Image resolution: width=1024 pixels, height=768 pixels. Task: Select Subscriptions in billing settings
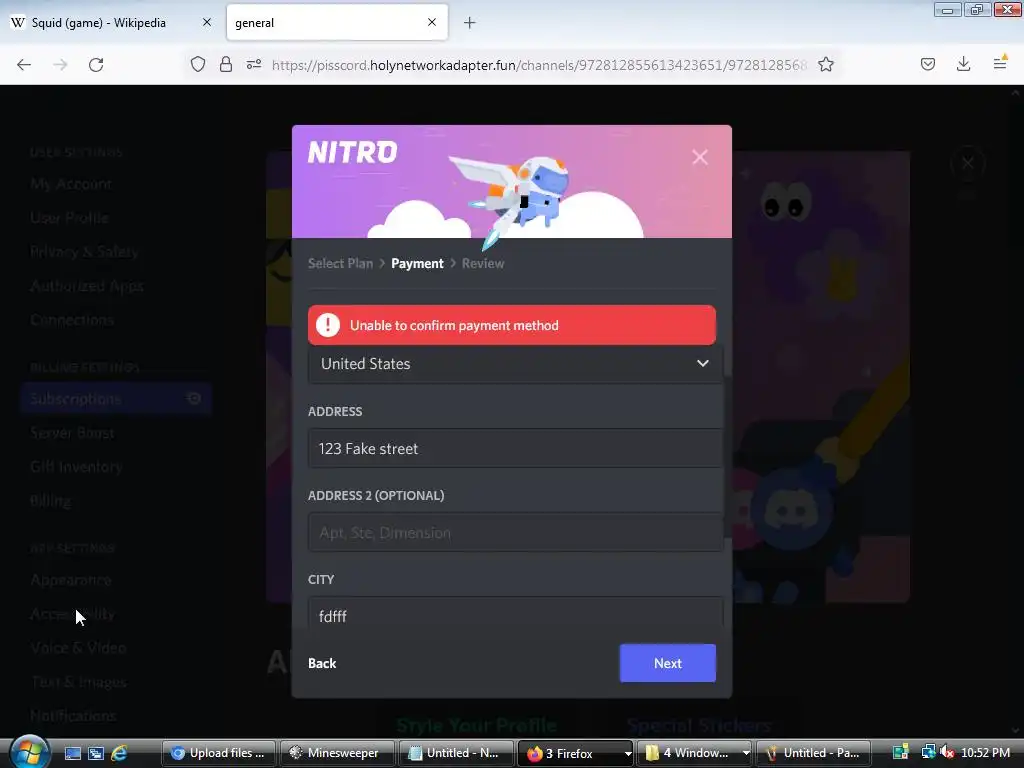point(116,398)
